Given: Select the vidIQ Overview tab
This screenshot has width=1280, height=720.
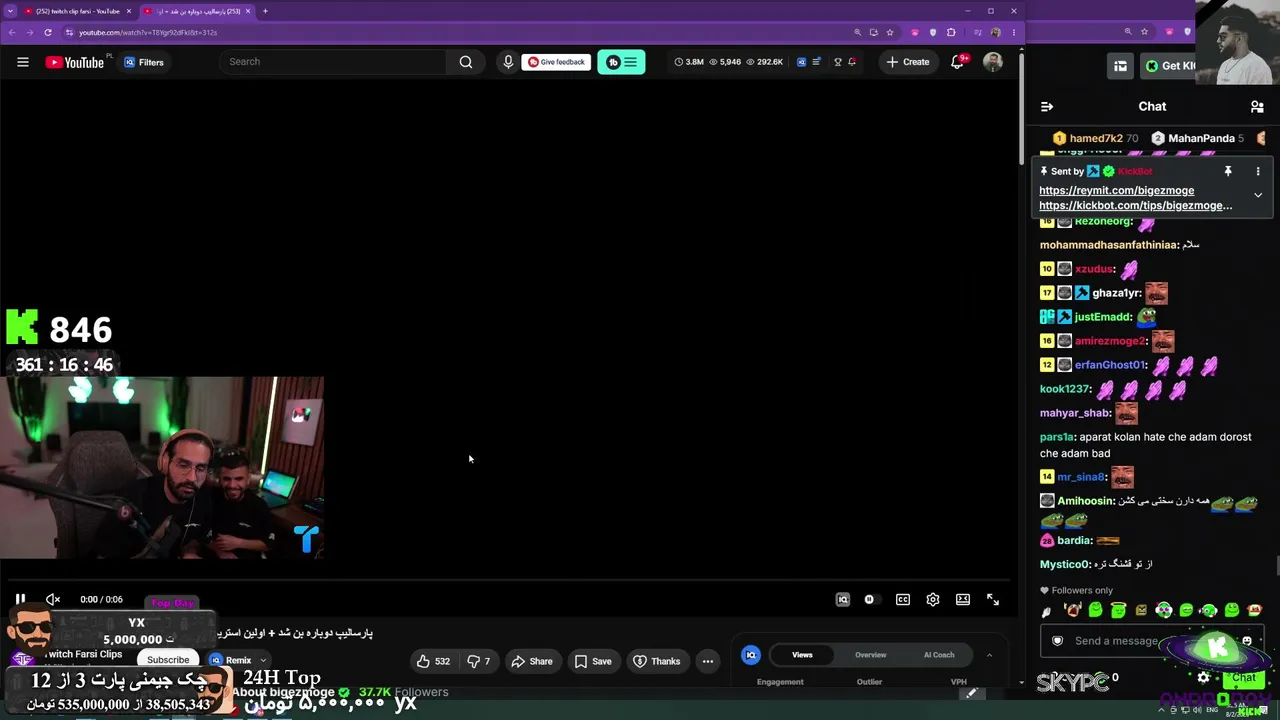Looking at the screenshot, I should tap(870, 655).
